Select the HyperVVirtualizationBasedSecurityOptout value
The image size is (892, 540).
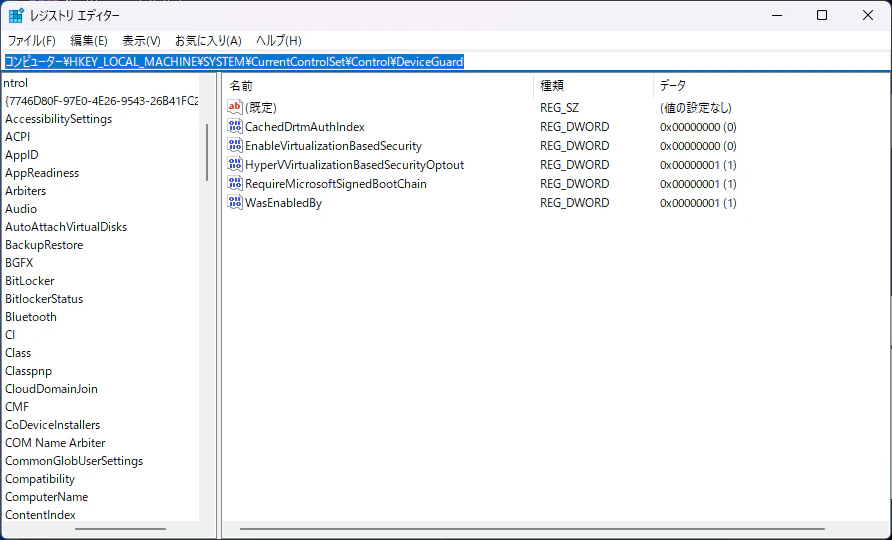pyautogui.click(x=354, y=165)
